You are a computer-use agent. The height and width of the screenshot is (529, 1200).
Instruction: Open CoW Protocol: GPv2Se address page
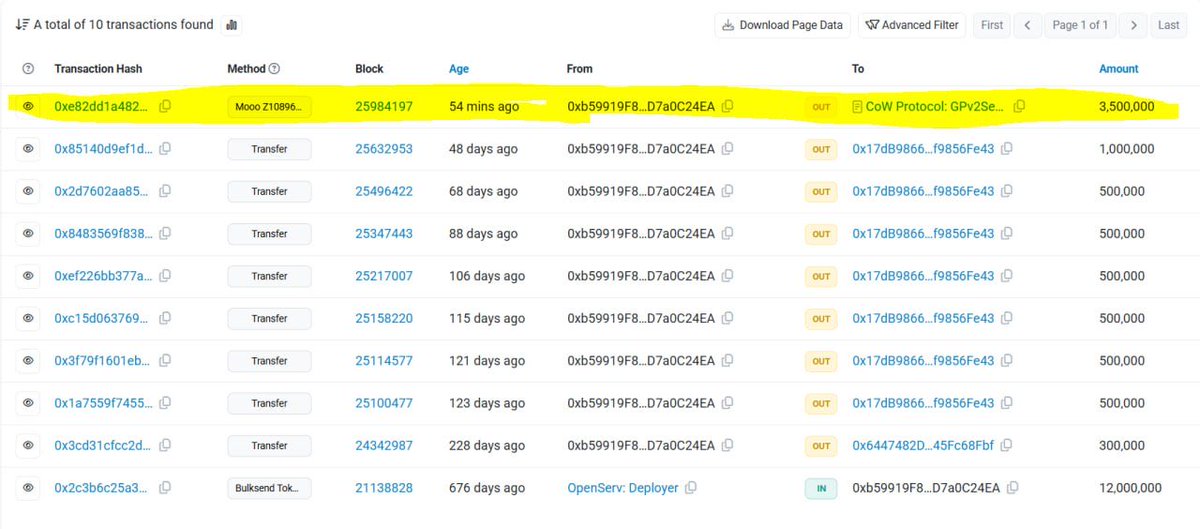[x=937, y=106]
